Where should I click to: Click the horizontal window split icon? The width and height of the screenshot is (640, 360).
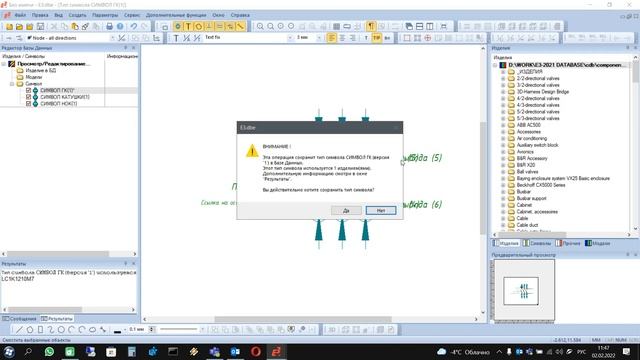420,27
